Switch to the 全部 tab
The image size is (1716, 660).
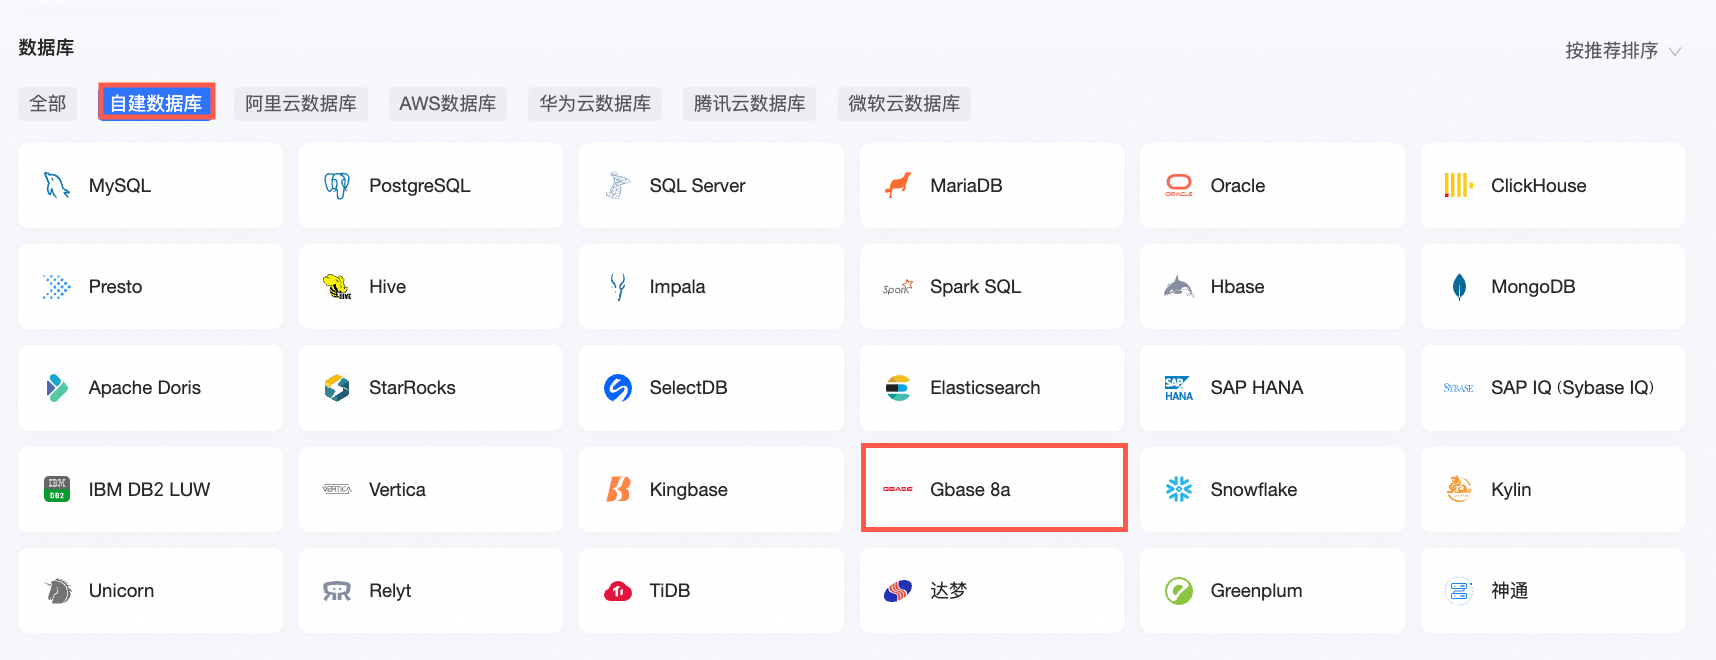47,104
